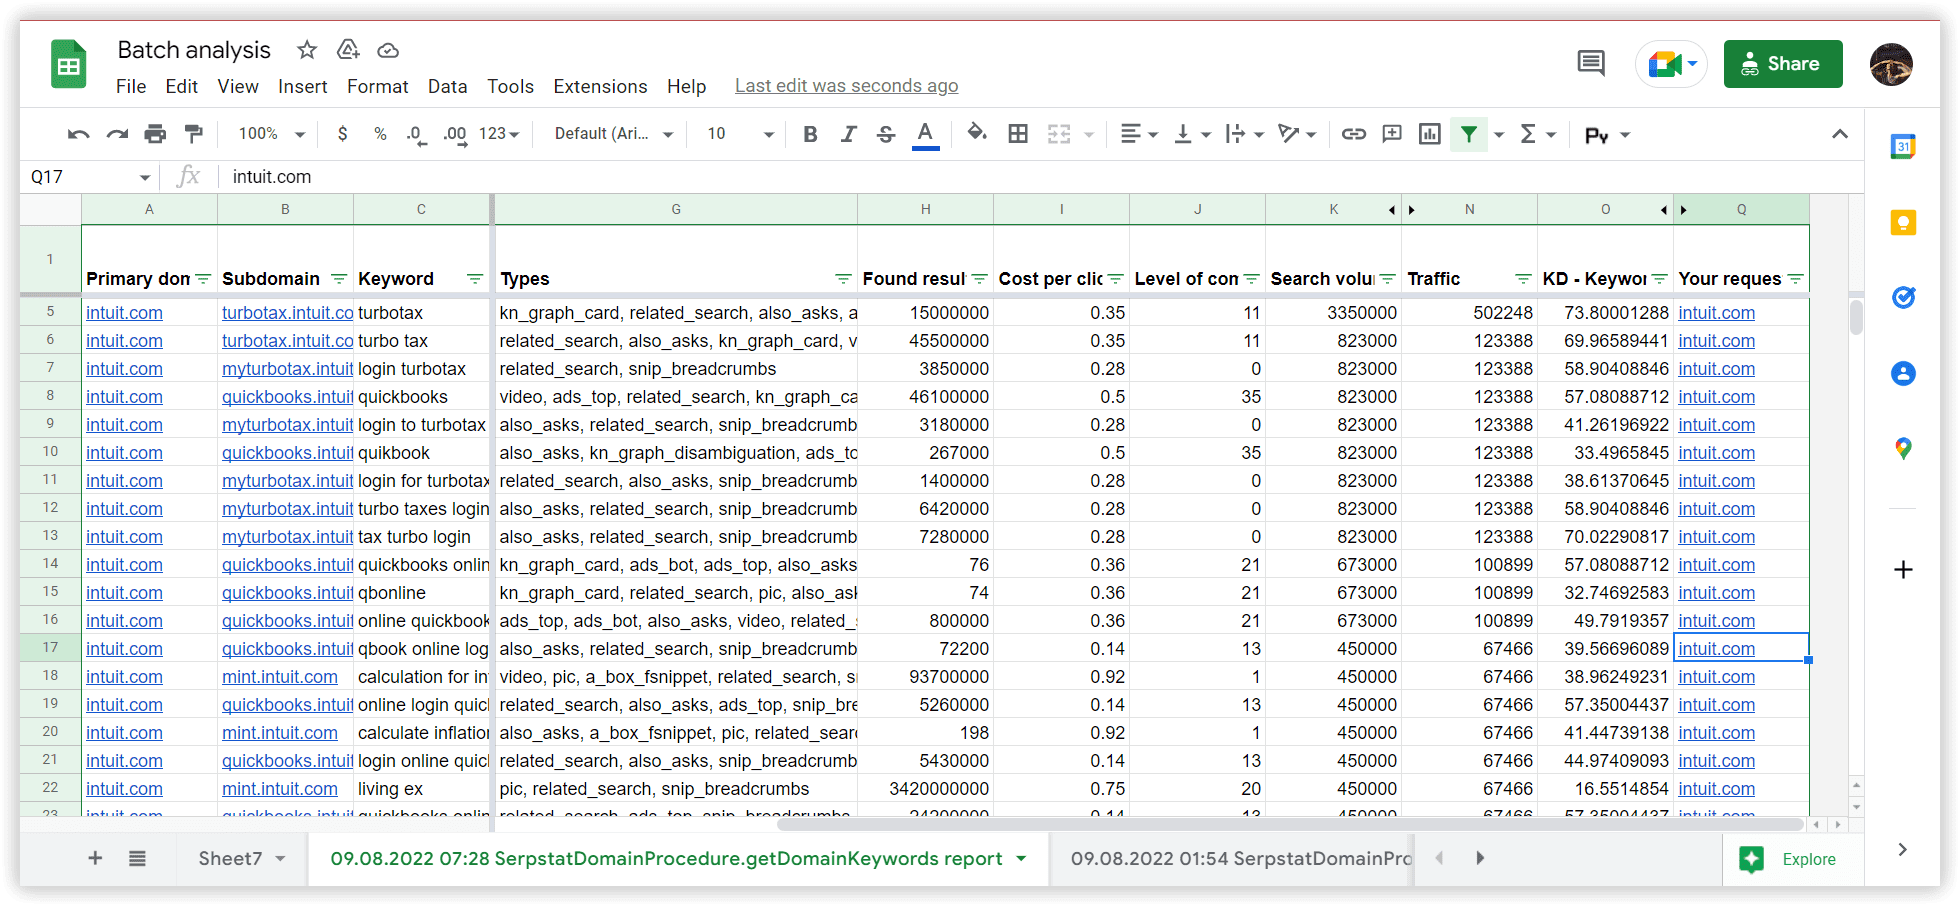This screenshot has width=1960, height=906.
Task: Open the Data menu
Action: click(448, 87)
